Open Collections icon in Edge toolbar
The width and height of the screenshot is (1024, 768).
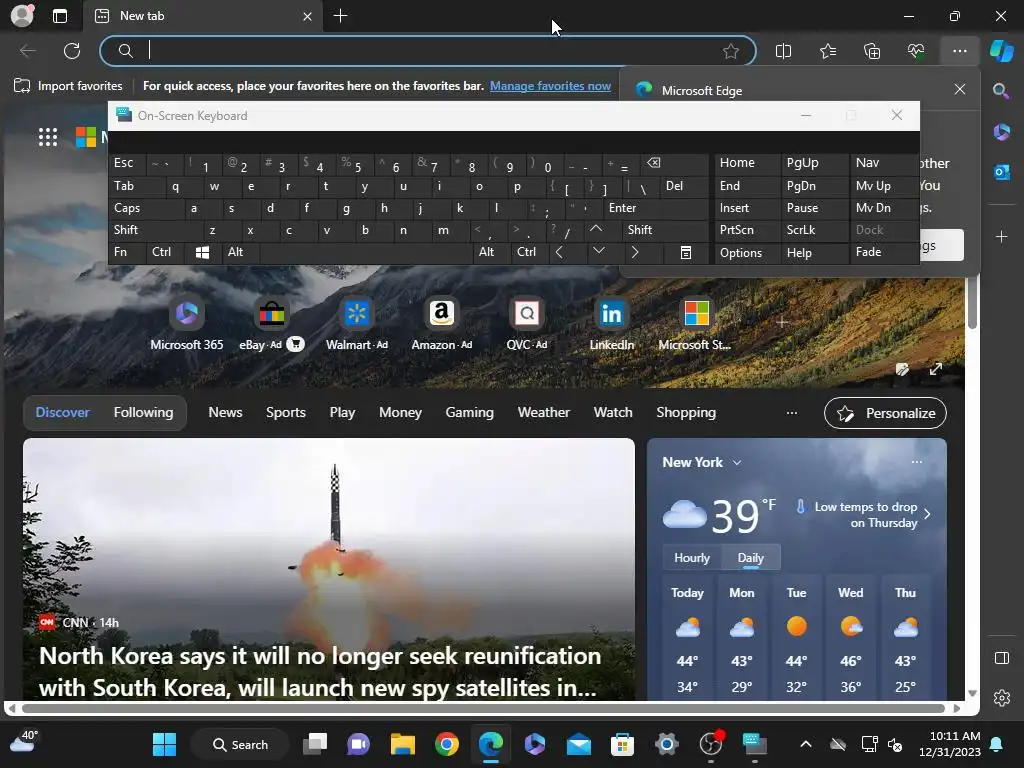(872, 51)
